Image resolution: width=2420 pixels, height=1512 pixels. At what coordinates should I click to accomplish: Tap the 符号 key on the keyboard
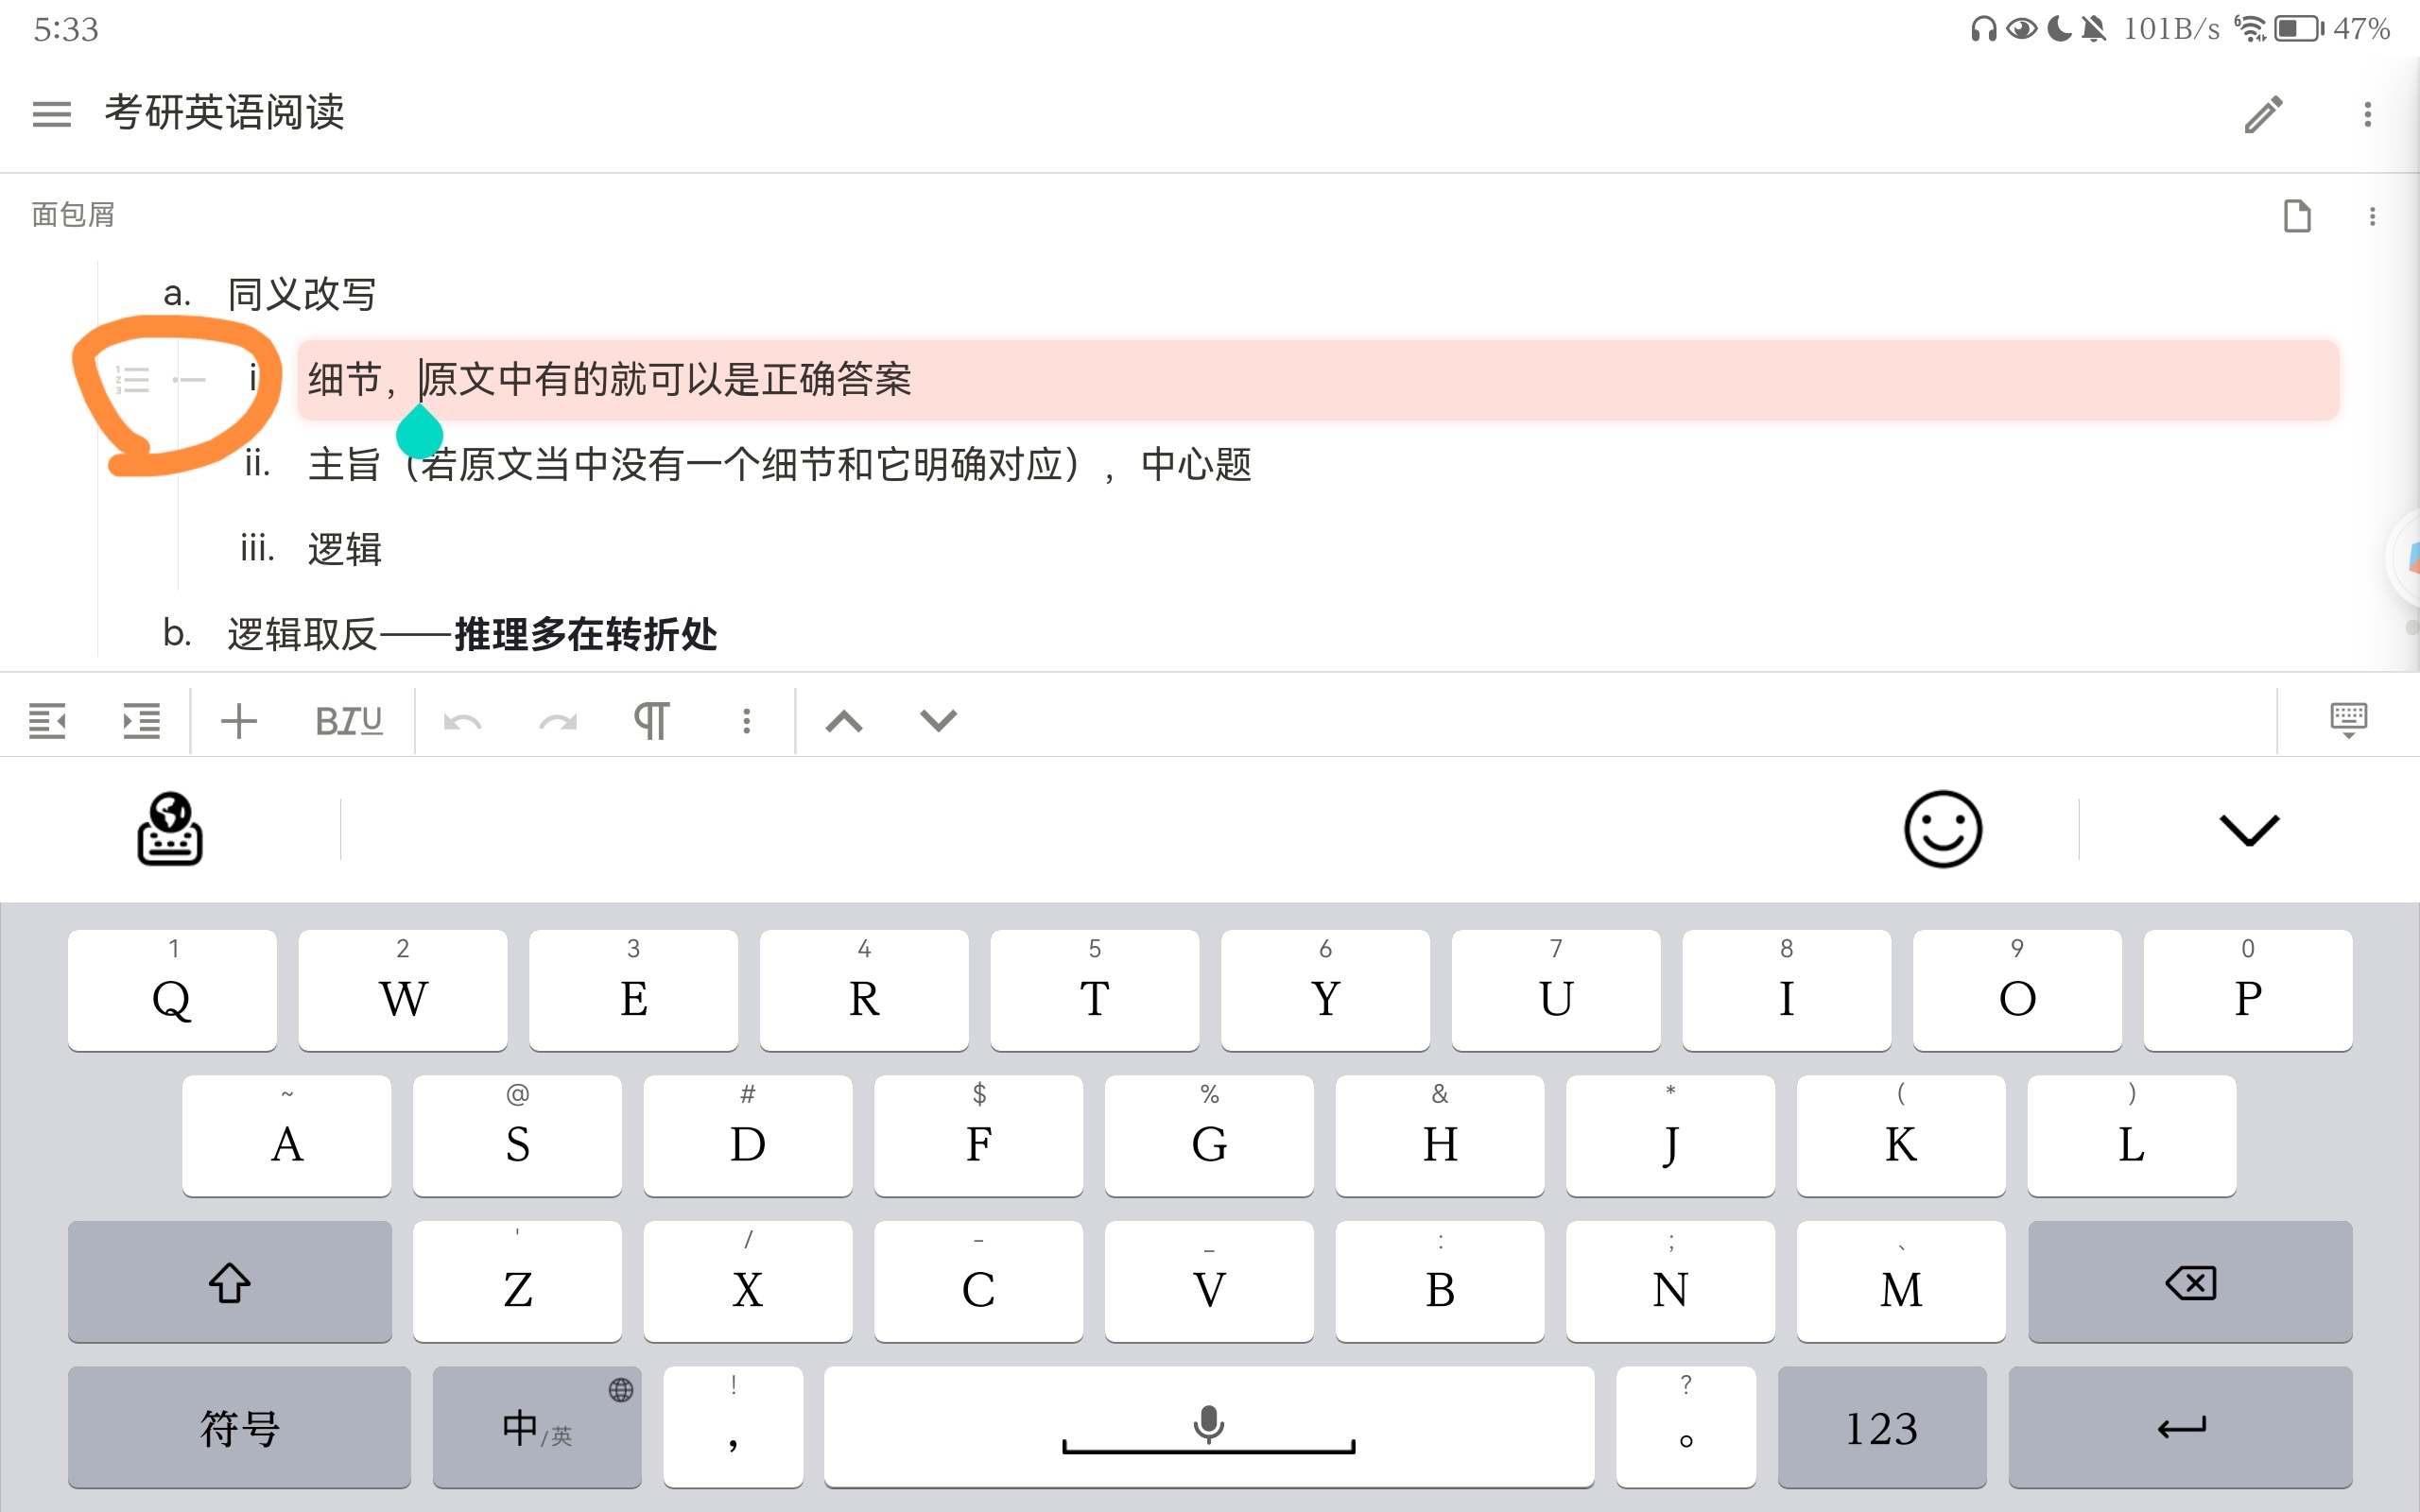(x=238, y=1427)
